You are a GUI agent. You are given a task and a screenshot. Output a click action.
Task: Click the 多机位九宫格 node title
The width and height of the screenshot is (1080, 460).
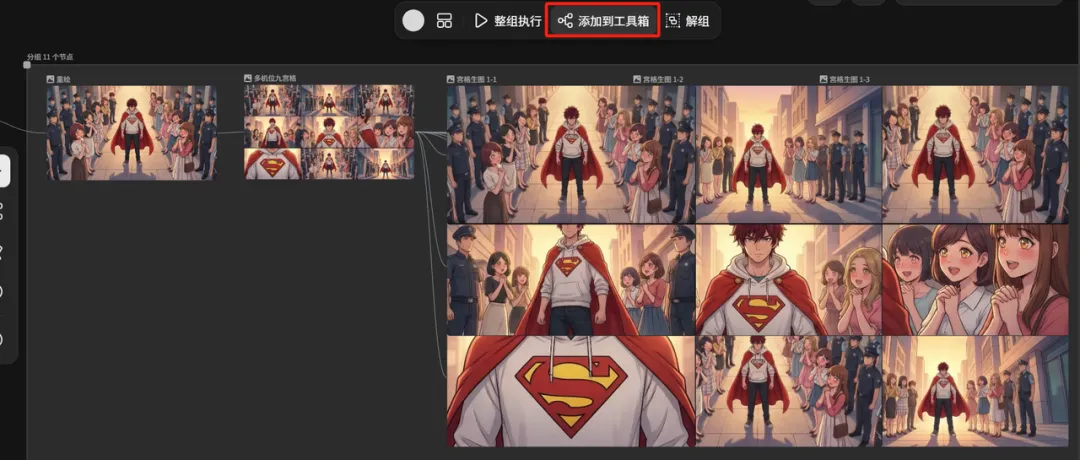(x=274, y=79)
